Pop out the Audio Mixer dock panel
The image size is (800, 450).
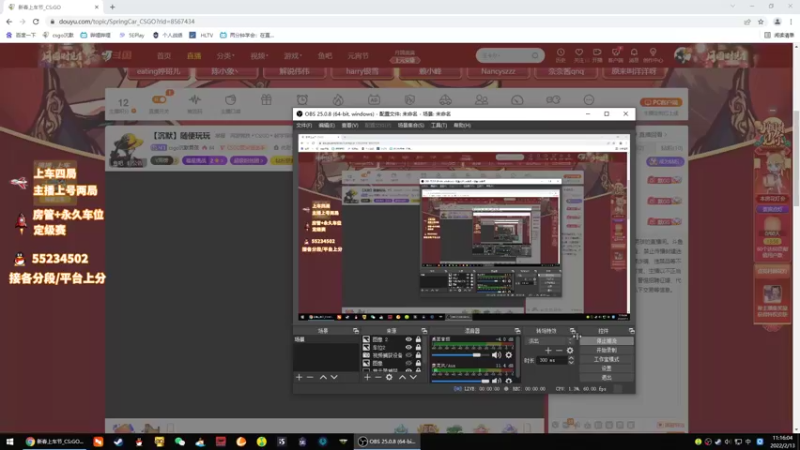[517, 331]
